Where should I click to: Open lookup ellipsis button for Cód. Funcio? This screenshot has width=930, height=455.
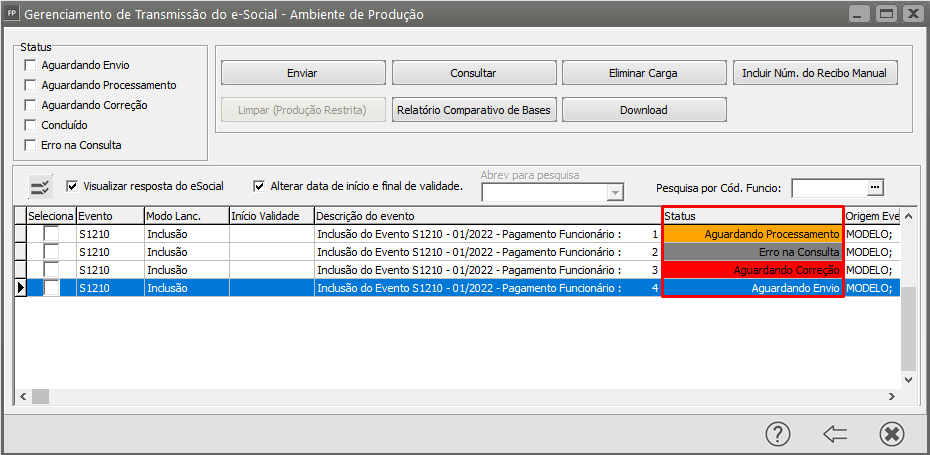[875, 188]
